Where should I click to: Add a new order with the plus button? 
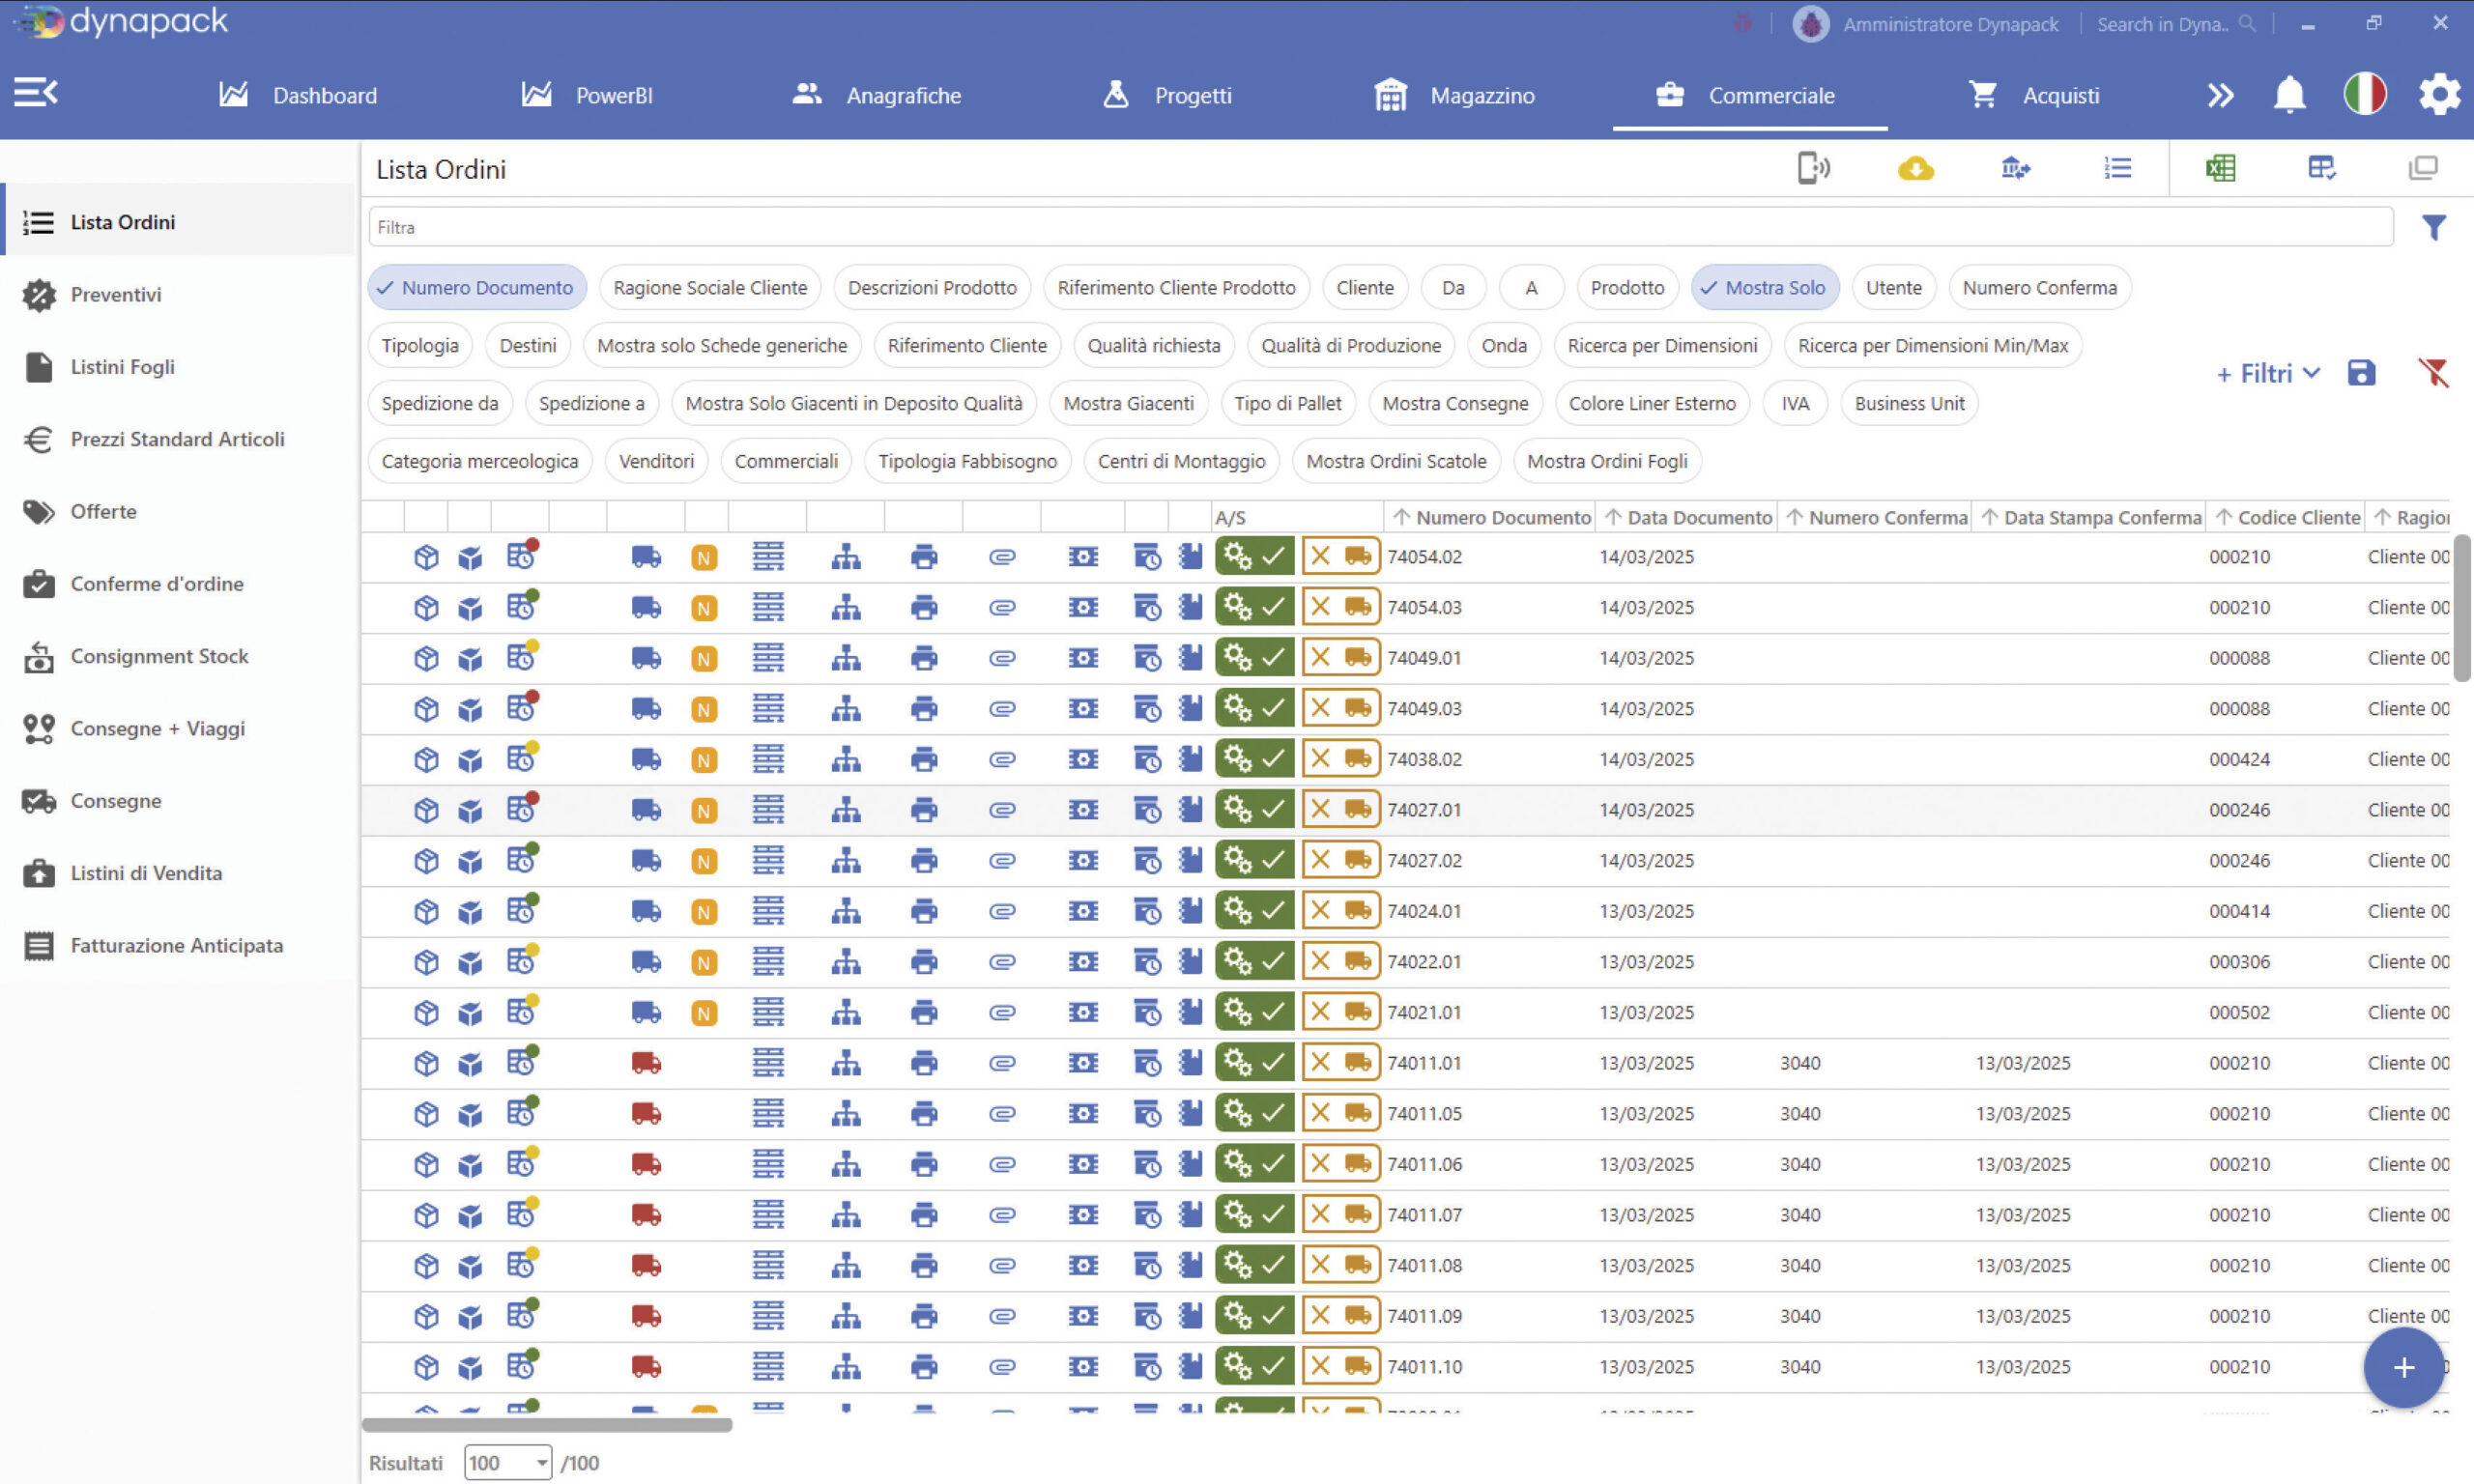tap(2403, 1367)
